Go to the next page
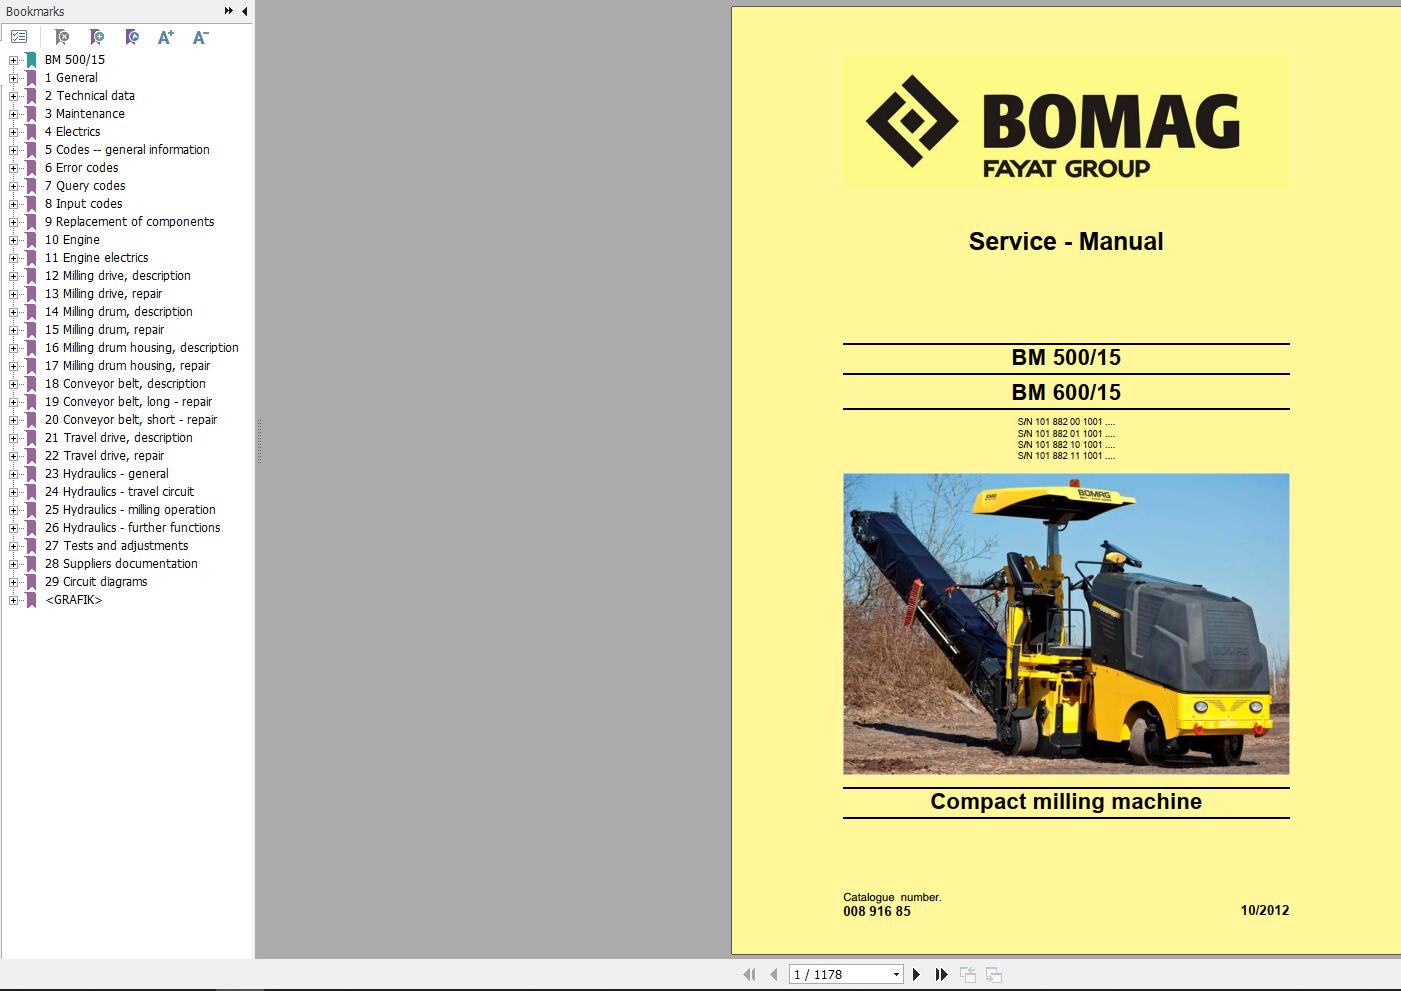The height and width of the screenshot is (991, 1401). tap(916, 974)
